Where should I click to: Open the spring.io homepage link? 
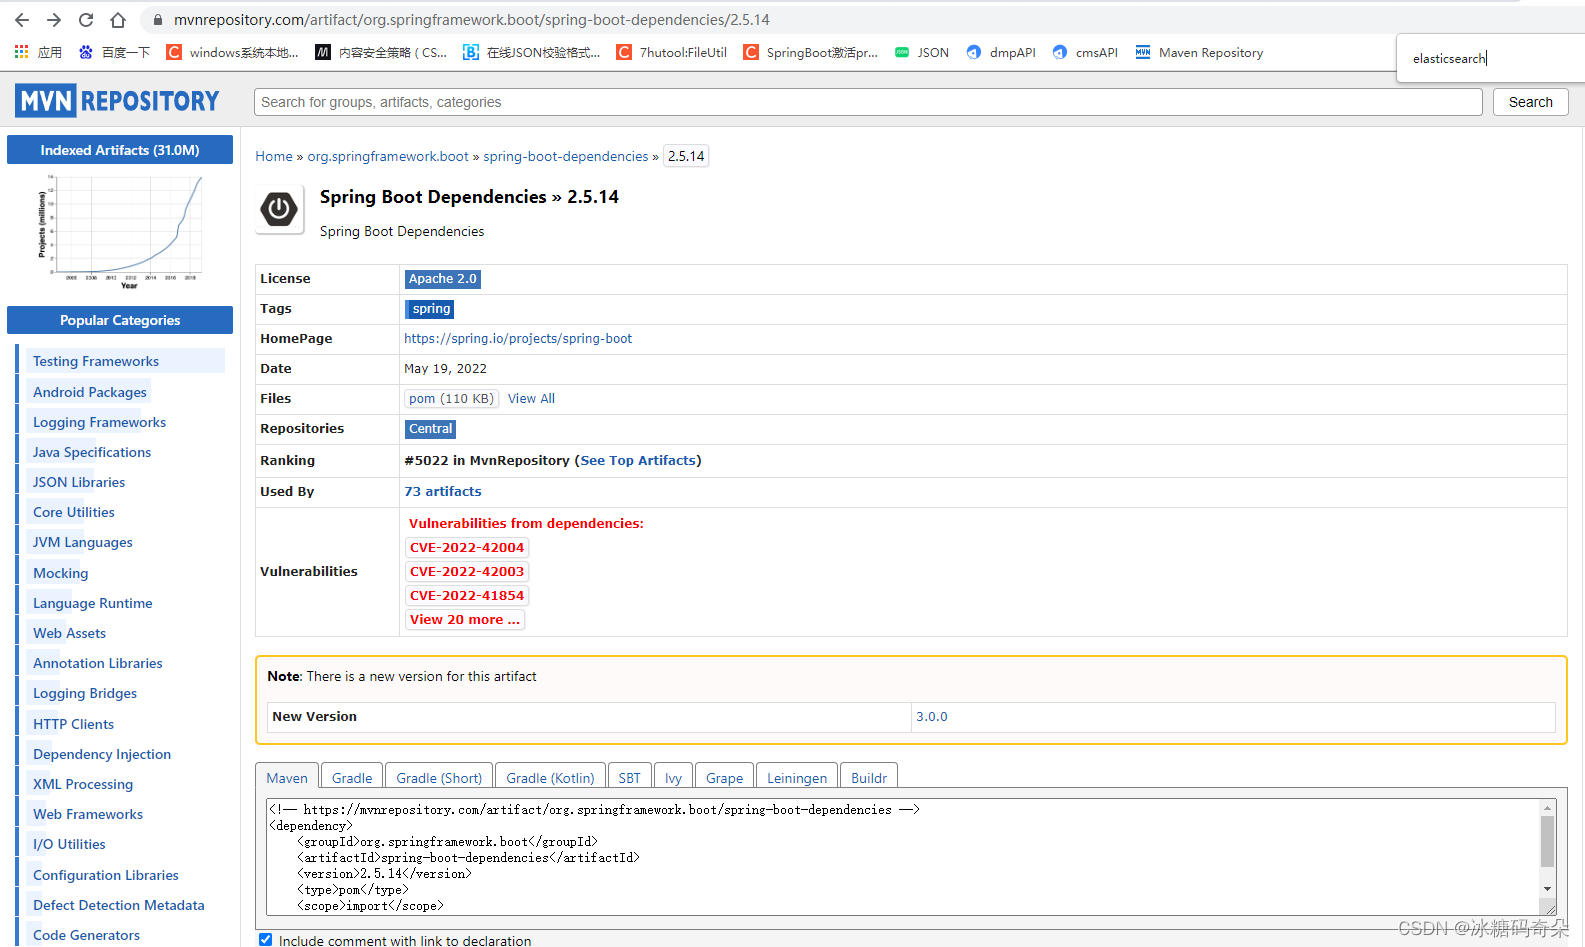518,339
